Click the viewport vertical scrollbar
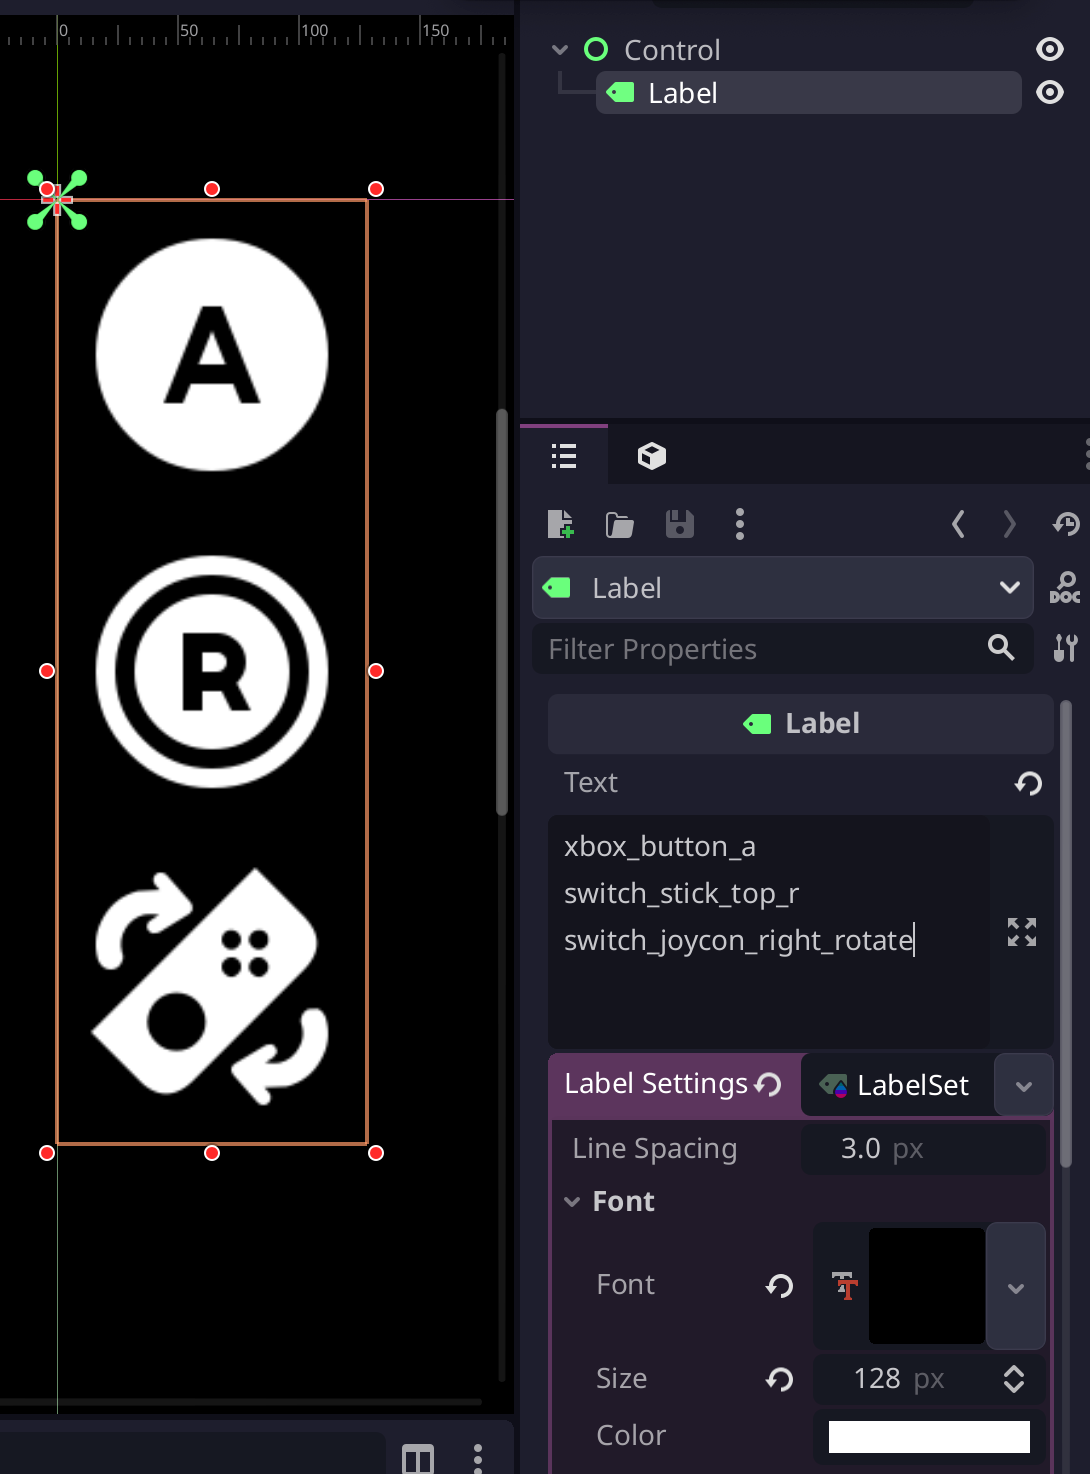This screenshot has width=1090, height=1474. pyautogui.click(x=502, y=612)
